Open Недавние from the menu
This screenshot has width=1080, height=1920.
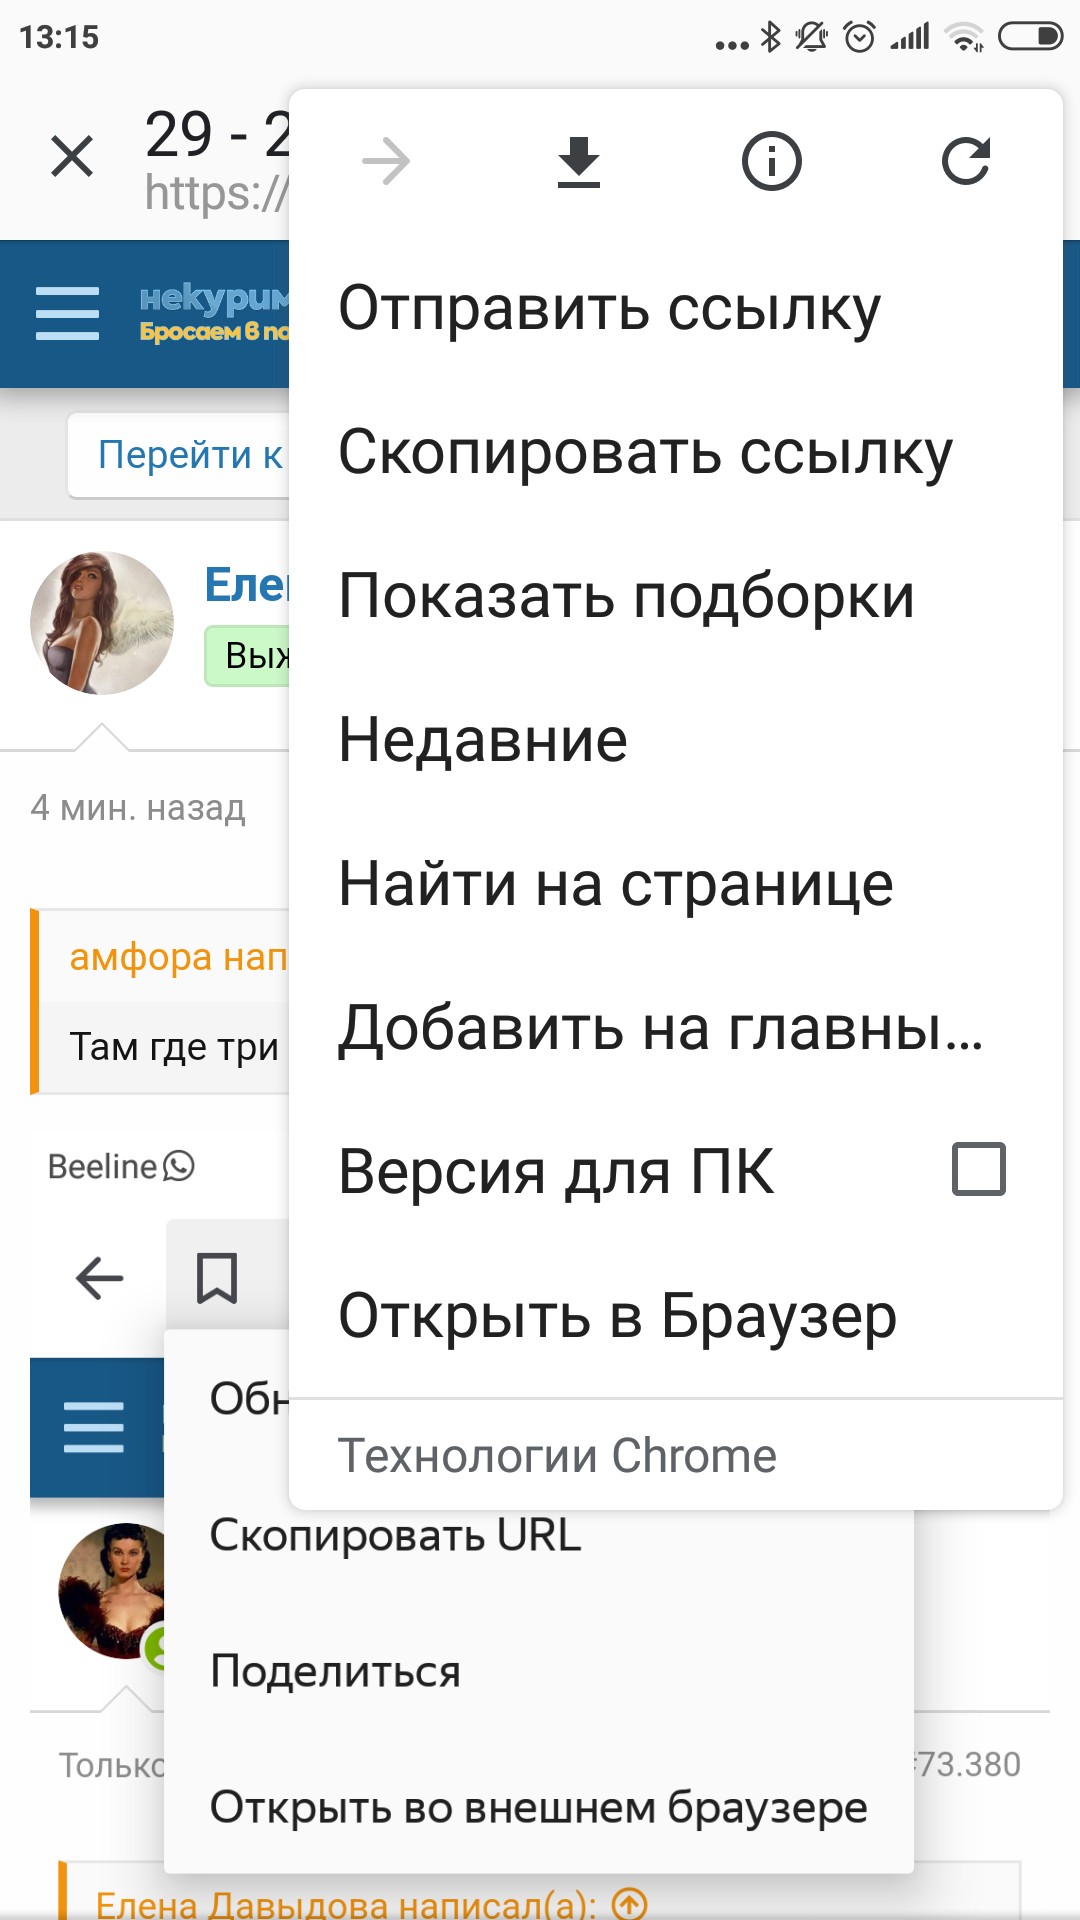483,740
